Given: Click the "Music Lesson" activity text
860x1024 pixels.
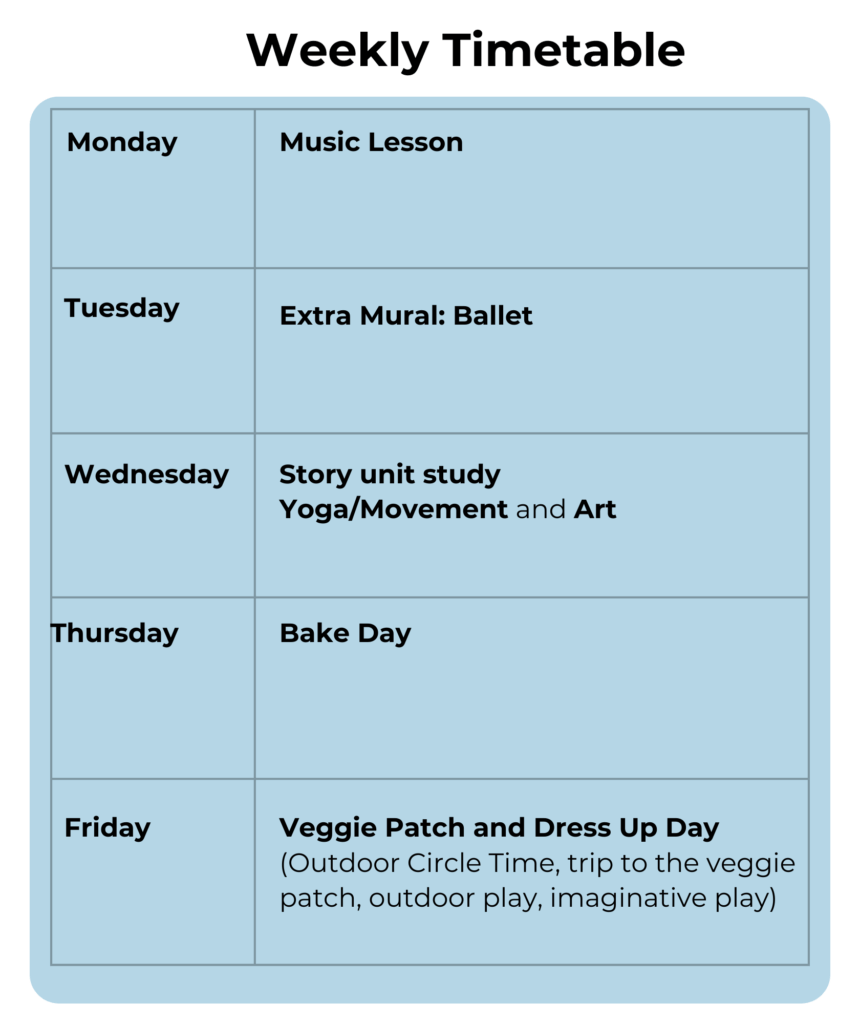Looking at the screenshot, I should click(x=371, y=142).
